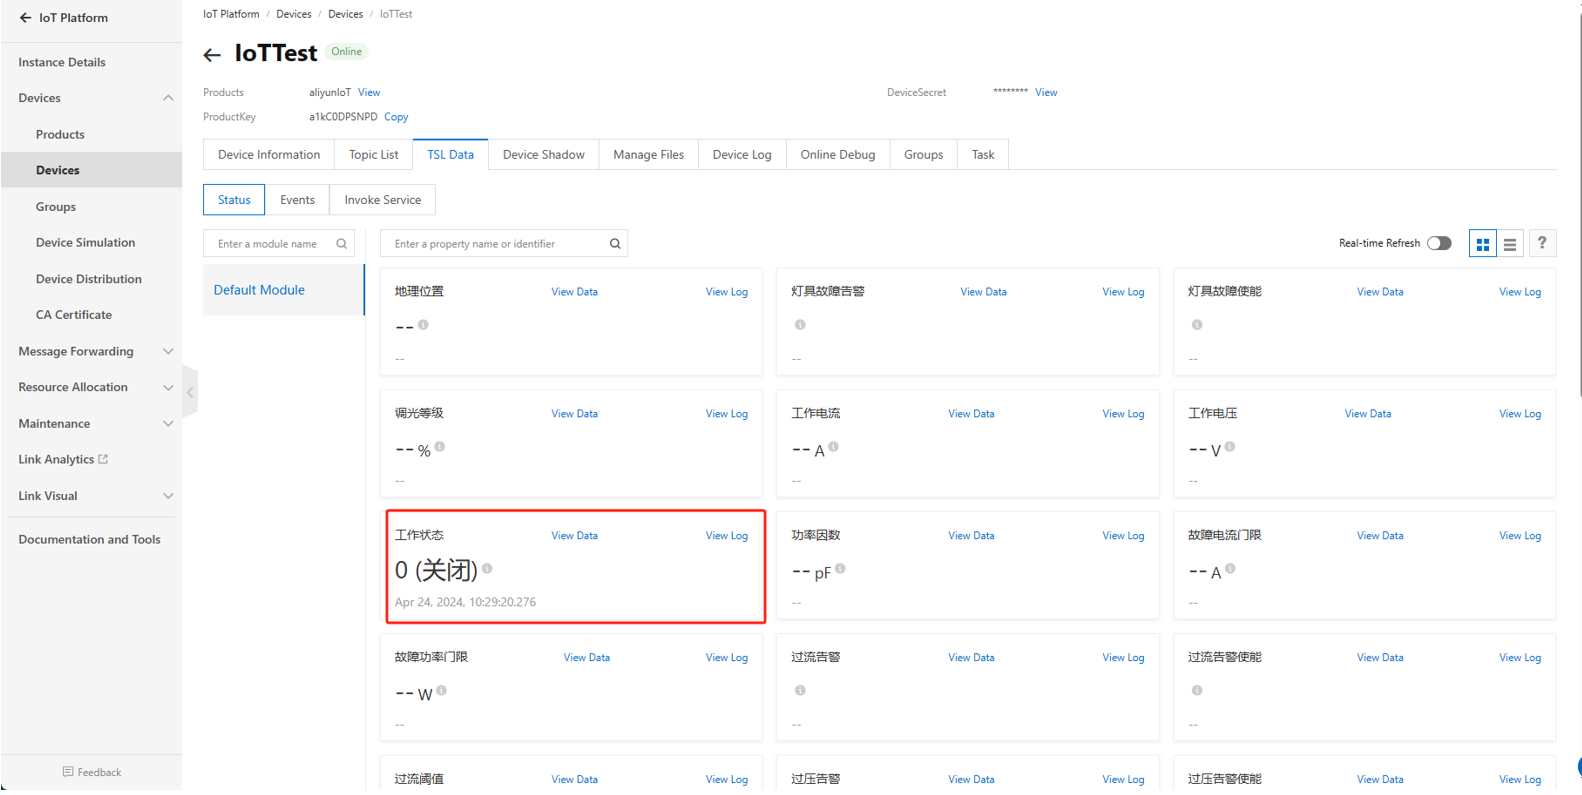Click the module name search magnifier icon
Image resolution: width=1582 pixels, height=795 pixels.
[x=342, y=244]
